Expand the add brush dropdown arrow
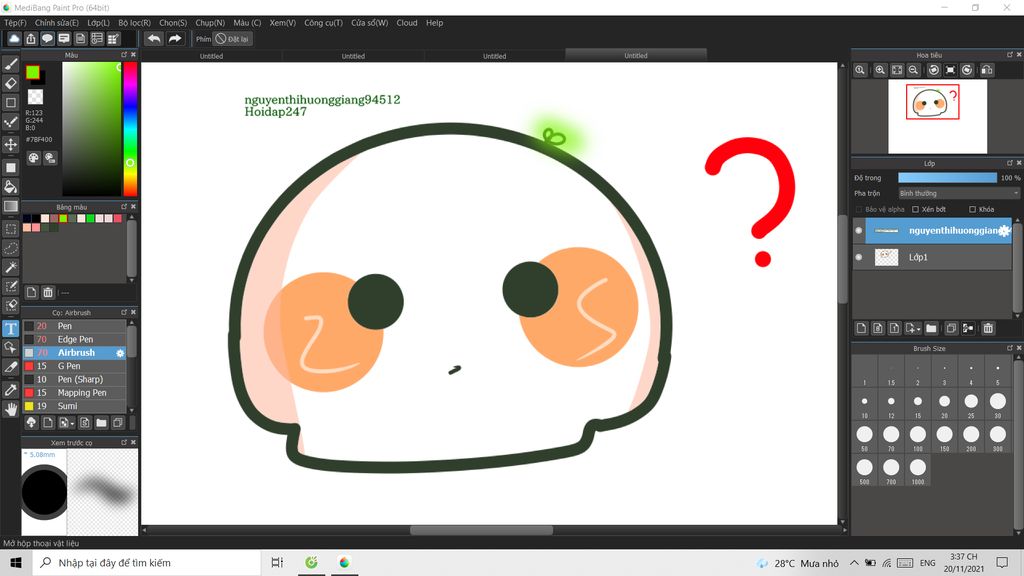Viewport: 1024px width, 576px height. (x=70, y=423)
